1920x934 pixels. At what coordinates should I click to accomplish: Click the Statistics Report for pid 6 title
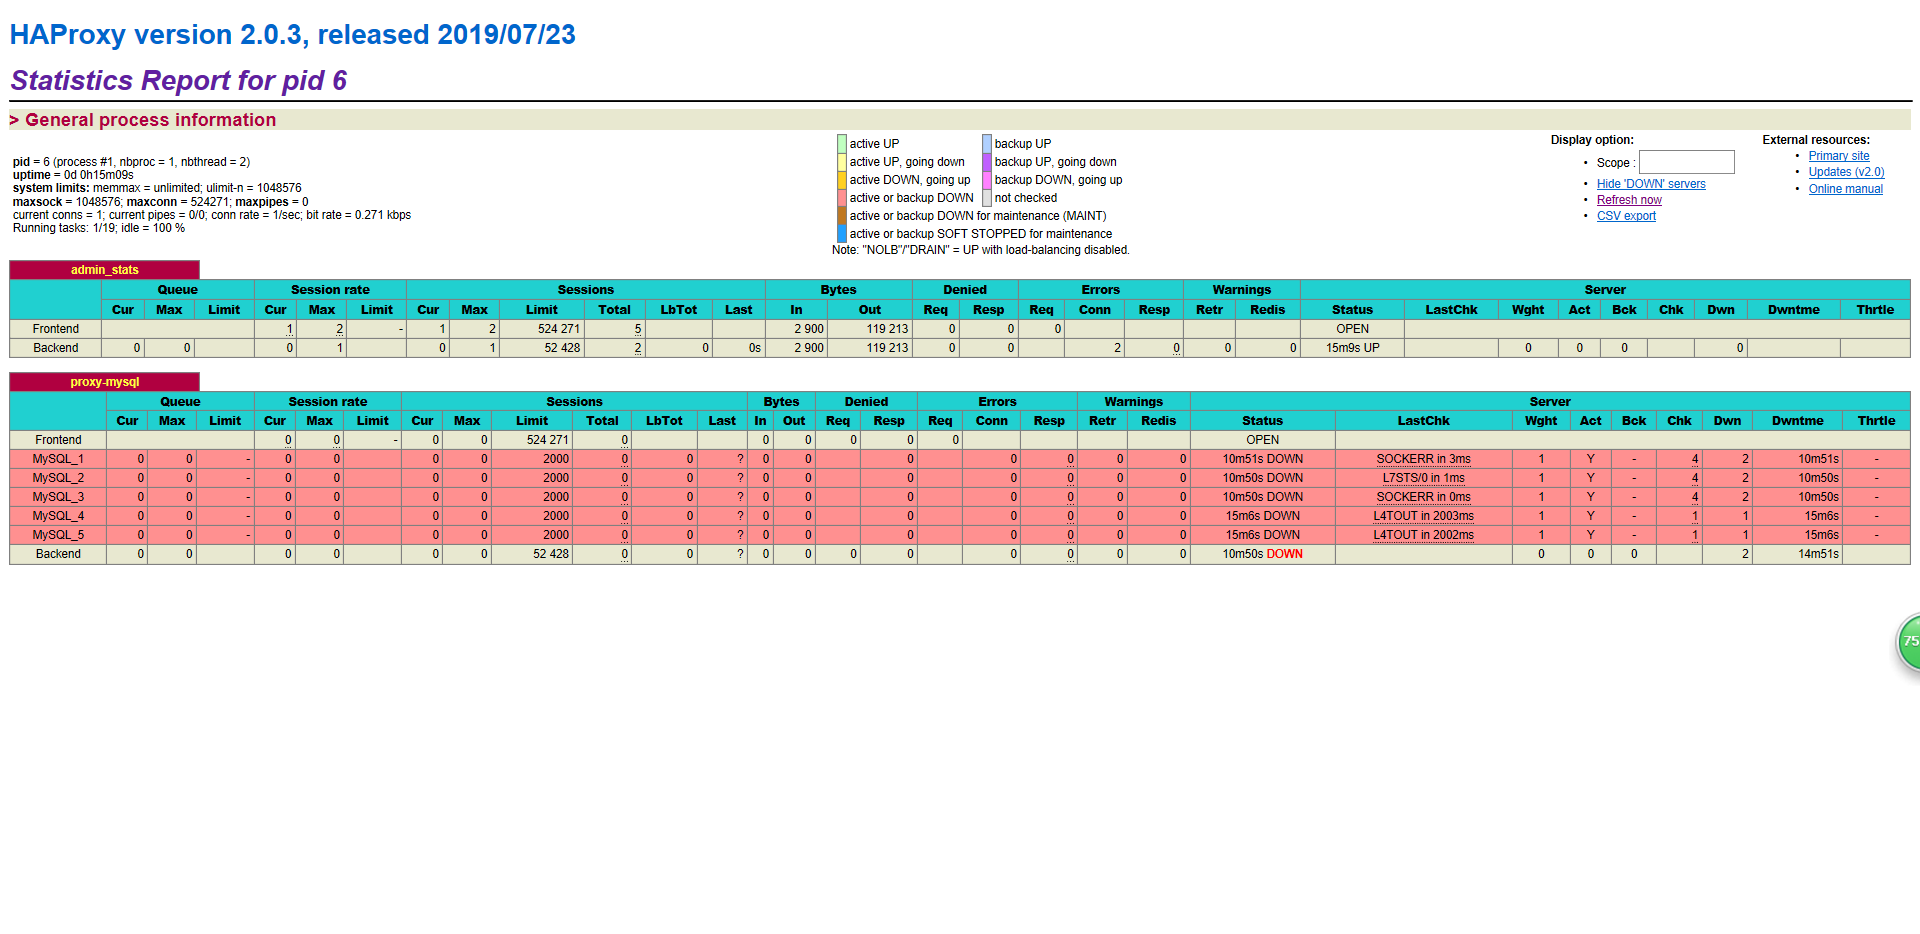(x=178, y=80)
